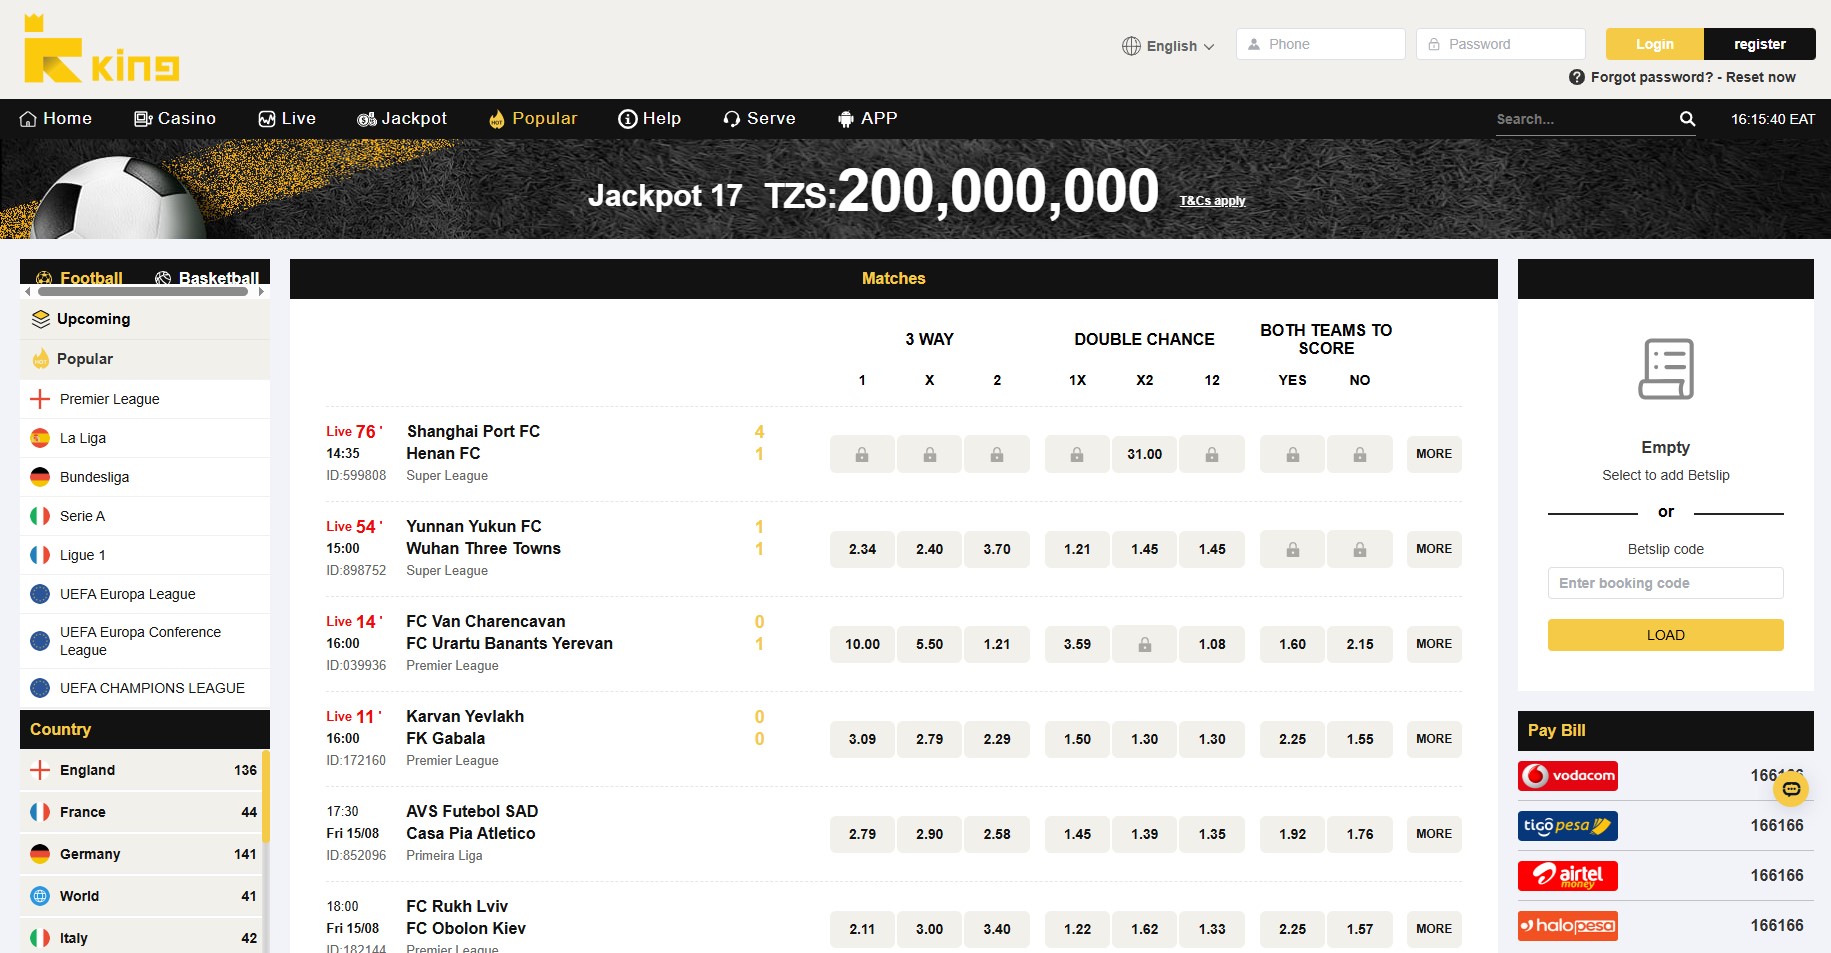The image size is (1831, 953).
Task: Select draw odds 2.79 for Karvan Yevlakh match
Action: [x=929, y=739]
